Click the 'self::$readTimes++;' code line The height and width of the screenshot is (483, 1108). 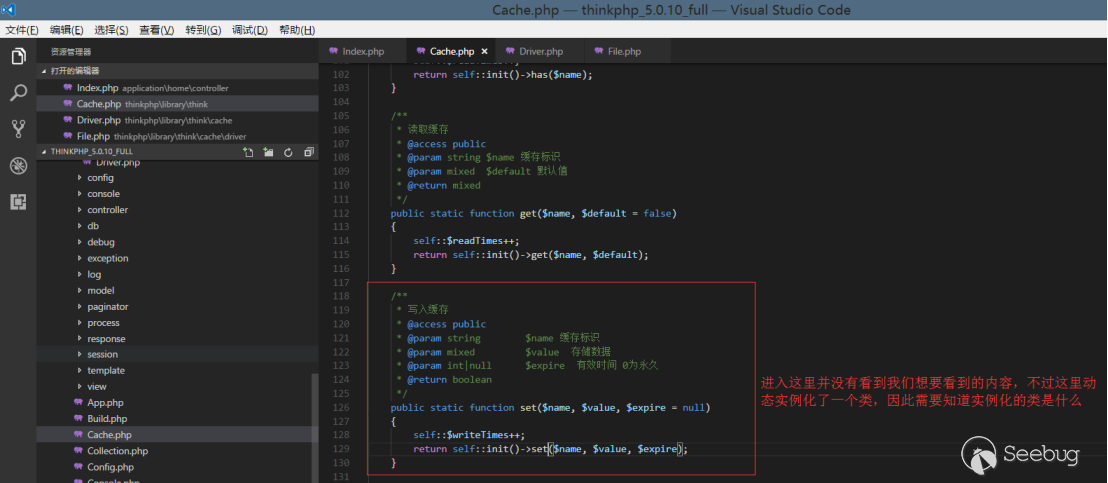coord(466,241)
